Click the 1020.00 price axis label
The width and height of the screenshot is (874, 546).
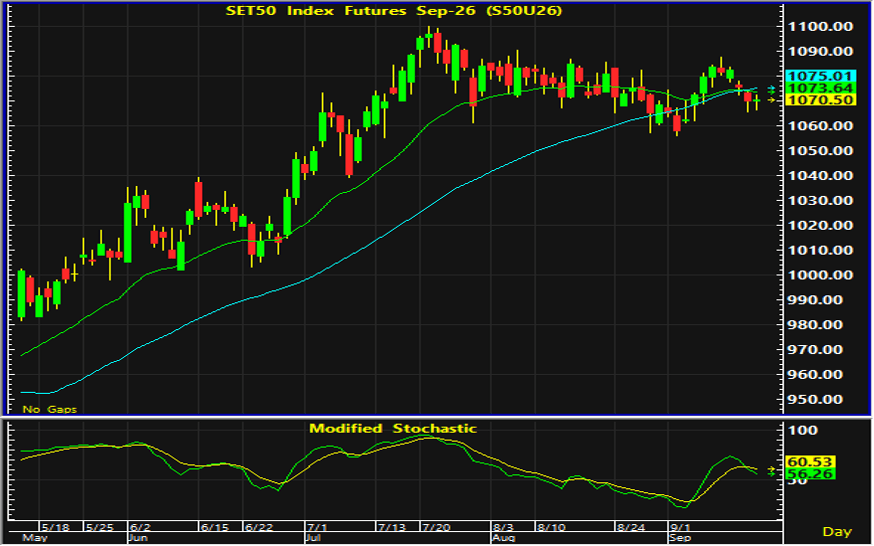click(820, 226)
